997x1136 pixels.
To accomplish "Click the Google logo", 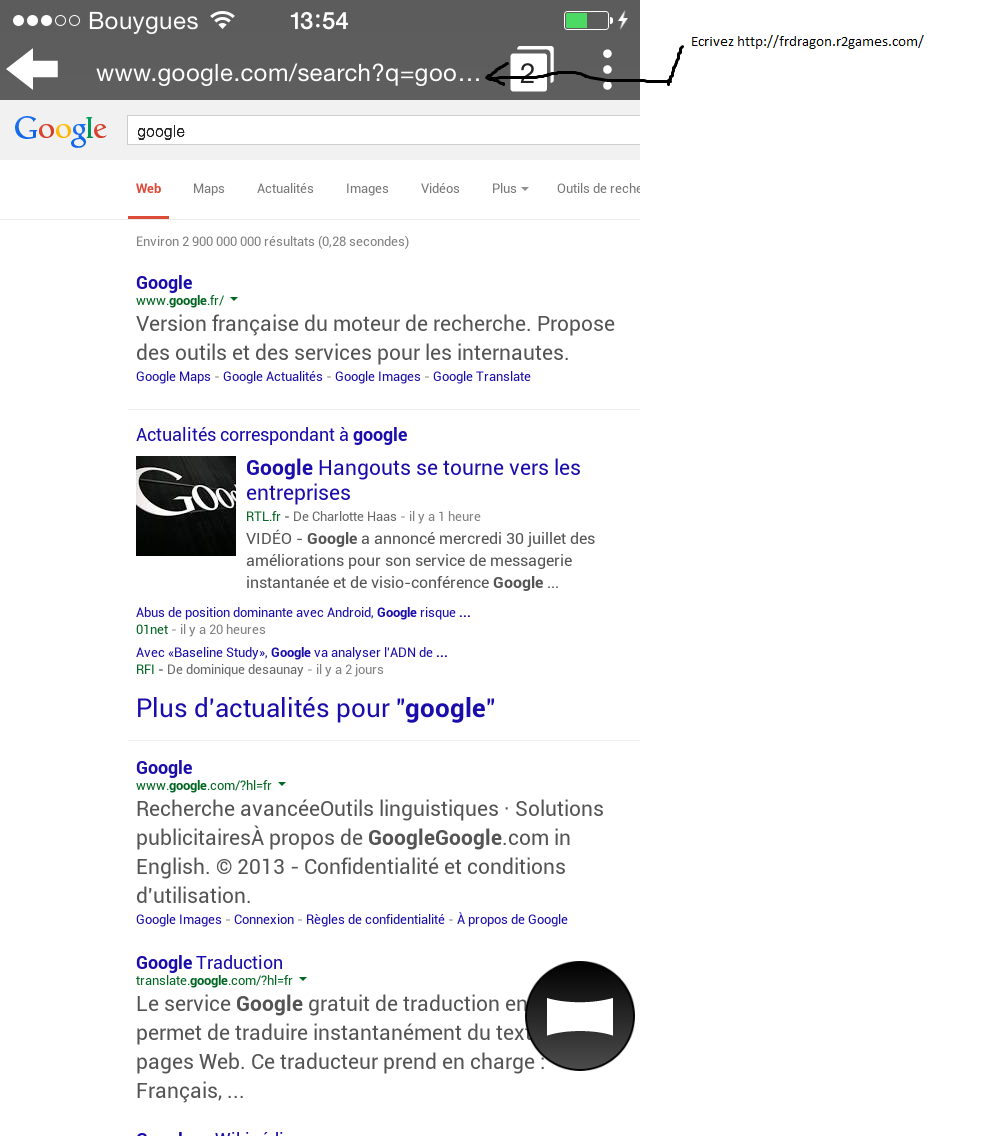I will [60, 131].
